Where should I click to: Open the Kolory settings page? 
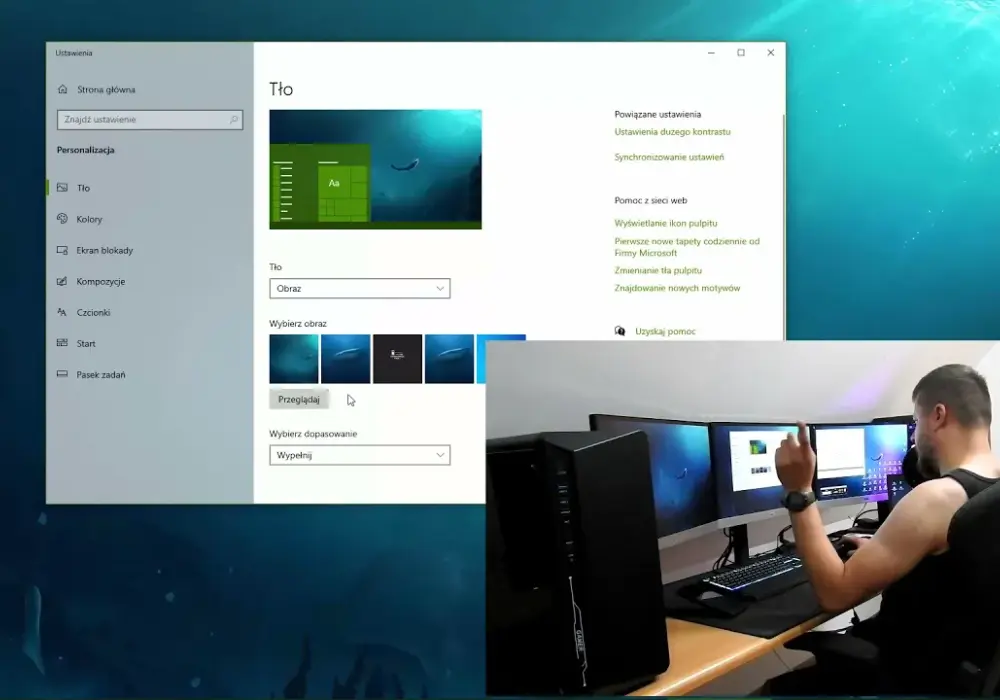(89, 219)
